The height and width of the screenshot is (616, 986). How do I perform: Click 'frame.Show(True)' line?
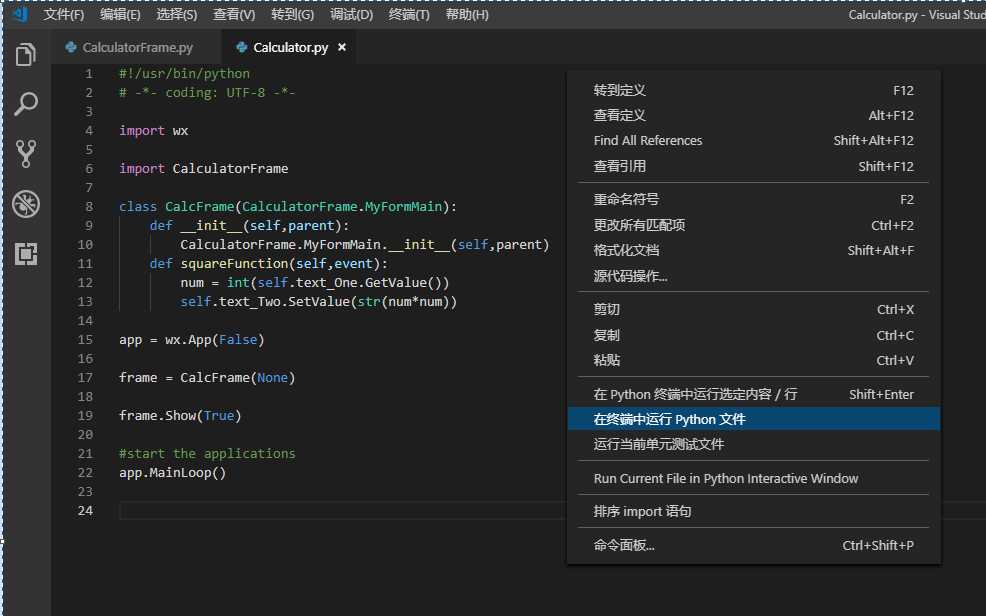180,415
